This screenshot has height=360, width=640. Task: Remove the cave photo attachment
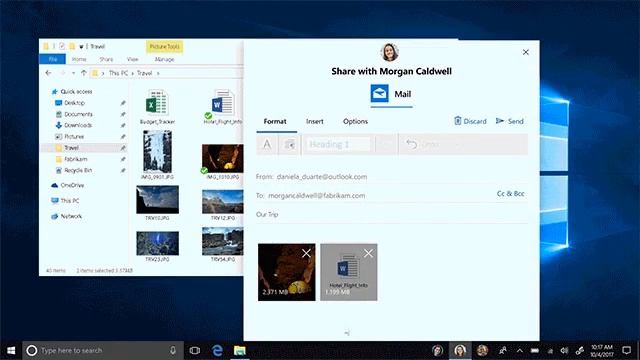pyautogui.click(x=306, y=253)
